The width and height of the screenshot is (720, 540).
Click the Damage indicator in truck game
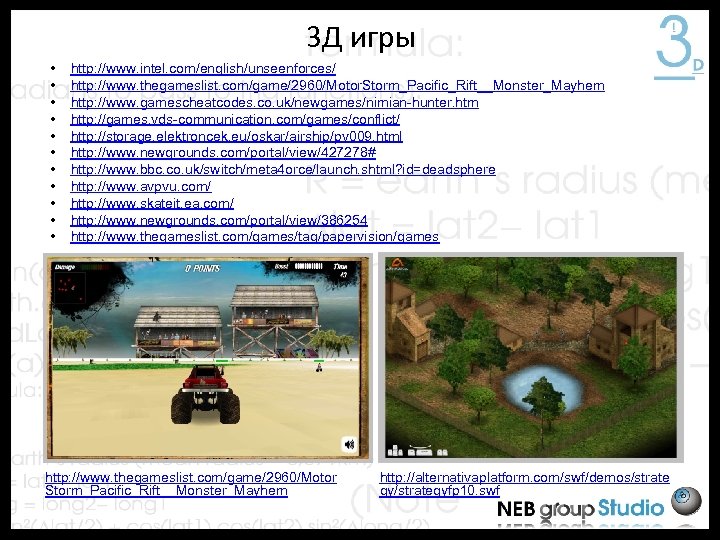point(82,267)
